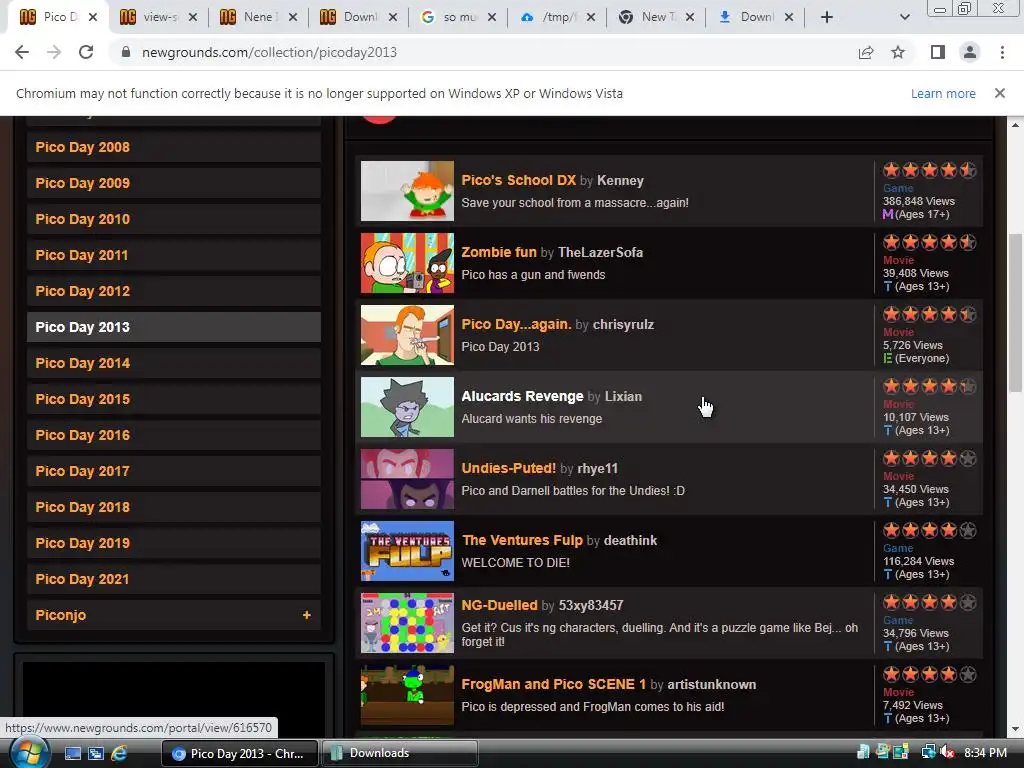Expand the tab search dropdown
Viewport: 1024px width, 768px height.
click(x=904, y=17)
